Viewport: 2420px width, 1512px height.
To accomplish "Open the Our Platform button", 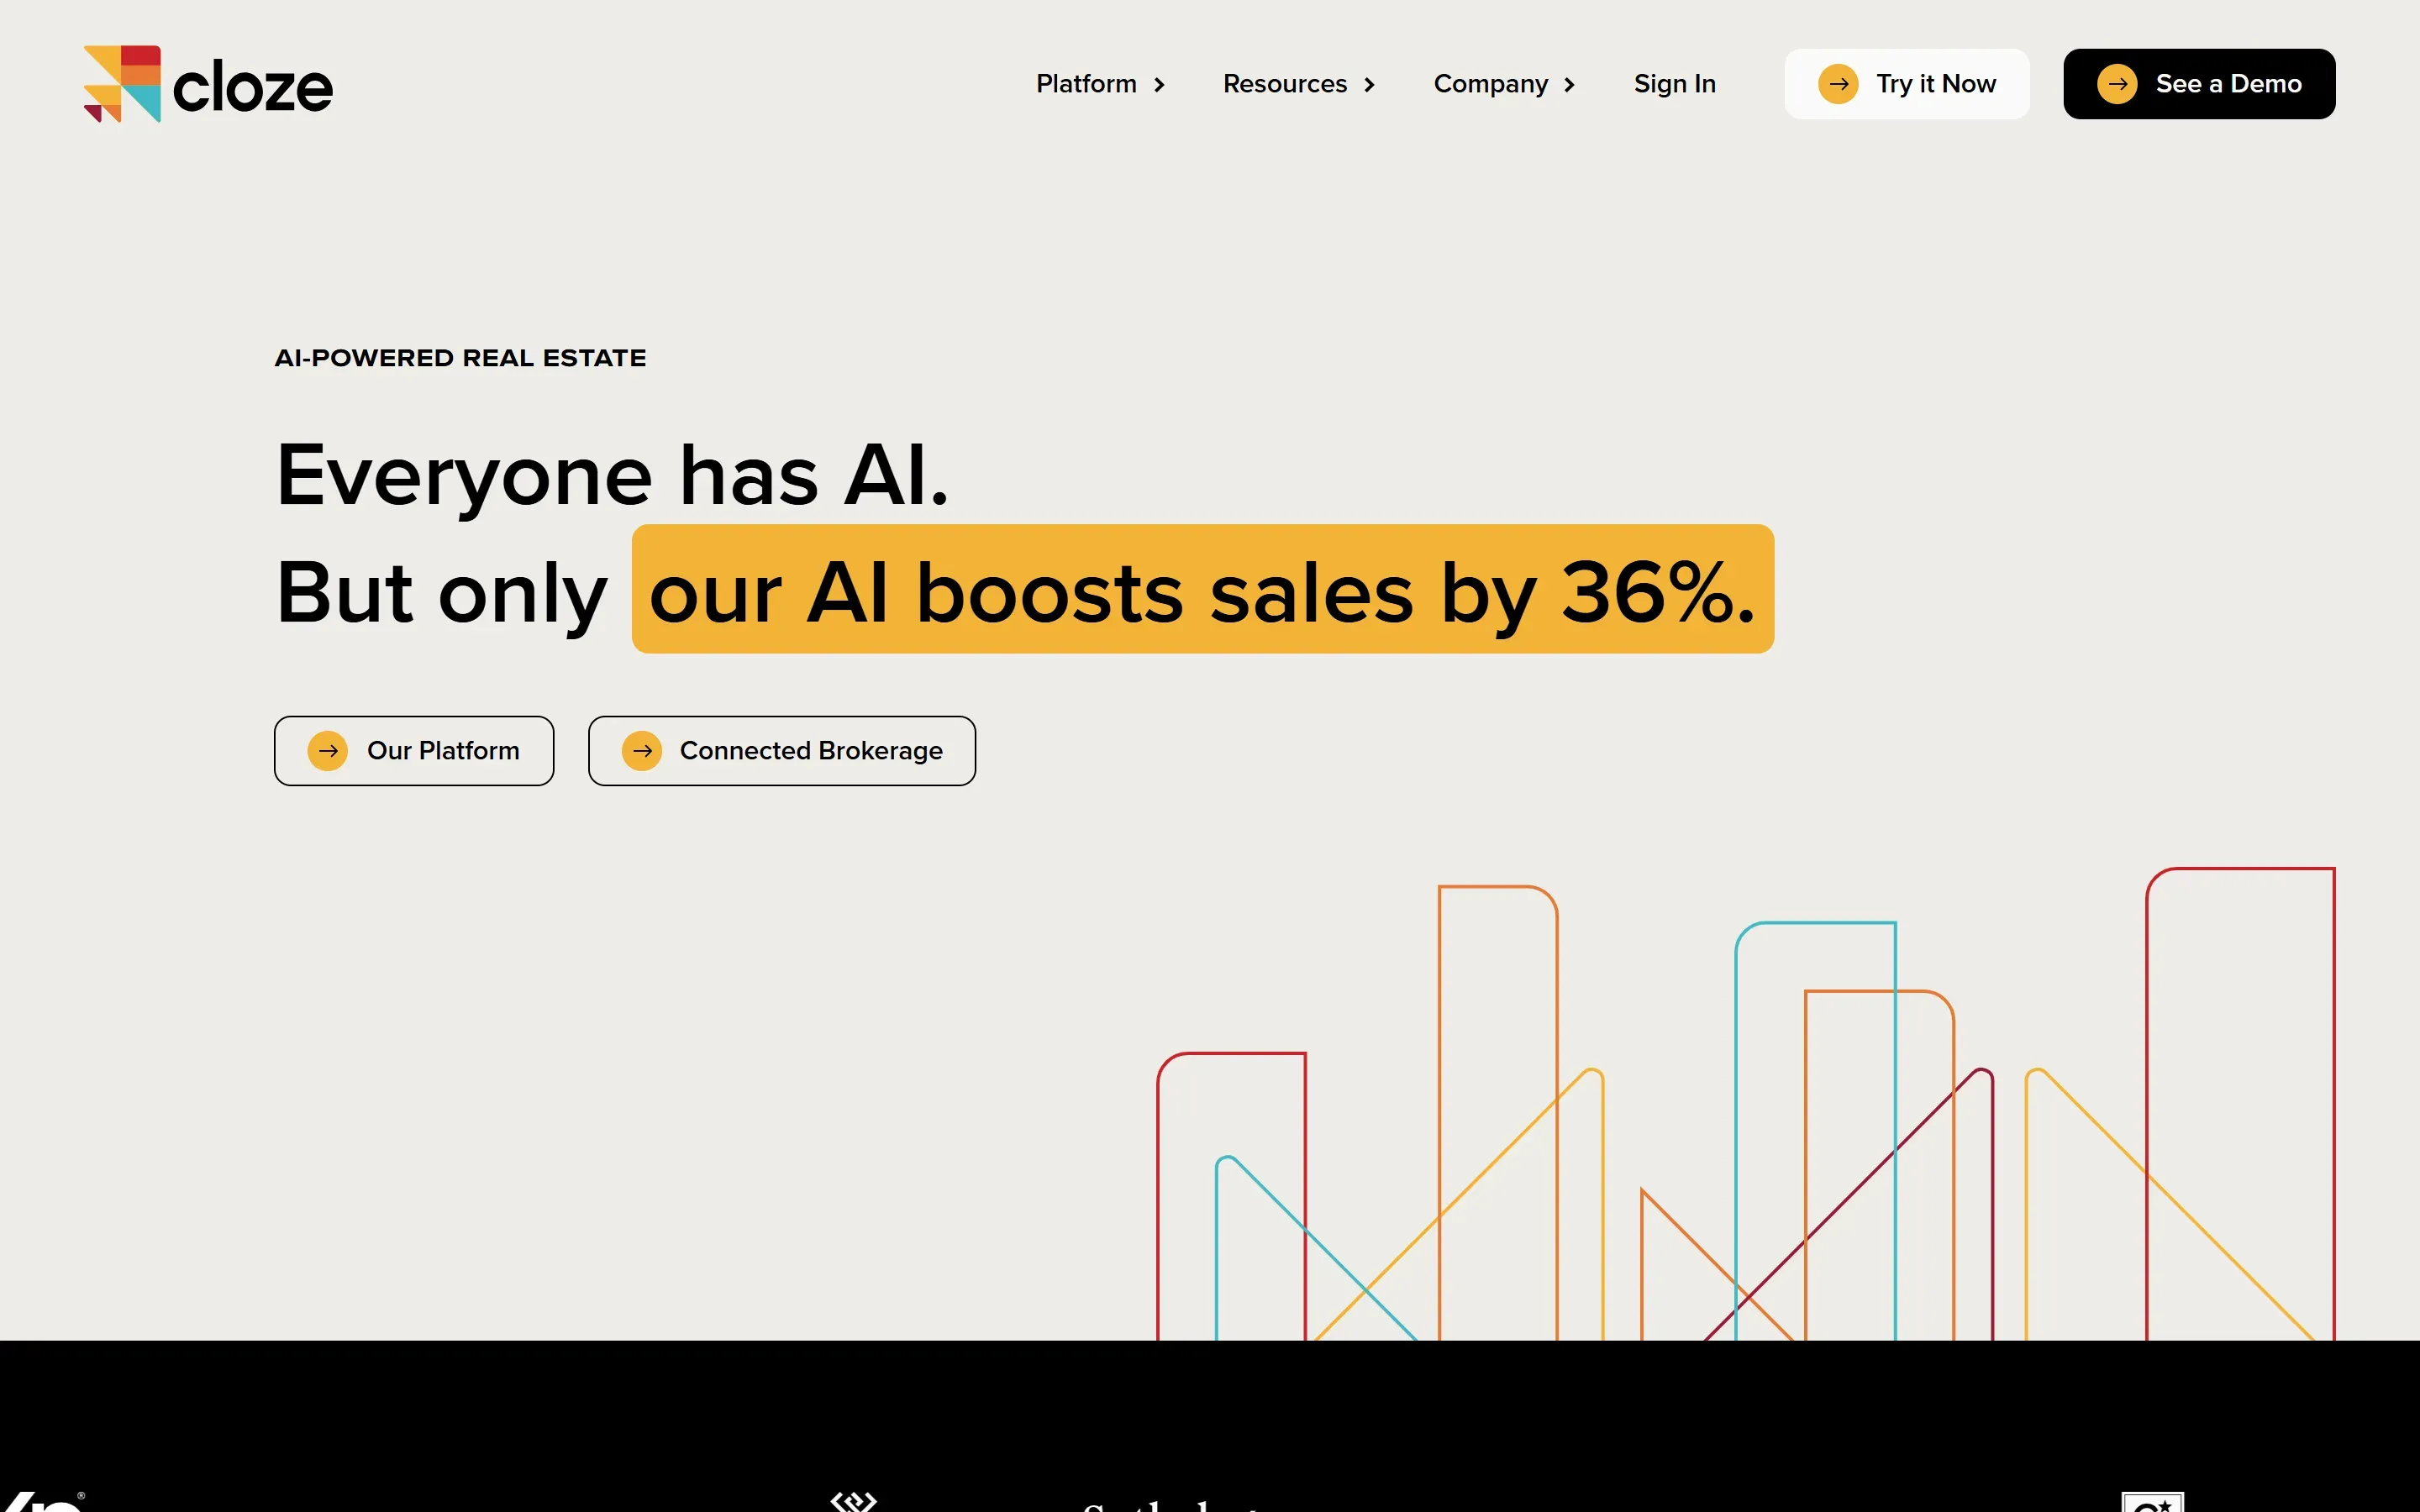I will tap(414, 751).
